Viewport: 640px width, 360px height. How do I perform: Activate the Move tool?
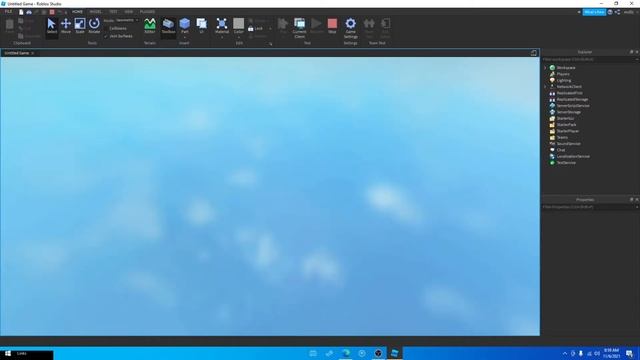pyautogui.click(x=66, y=26)
